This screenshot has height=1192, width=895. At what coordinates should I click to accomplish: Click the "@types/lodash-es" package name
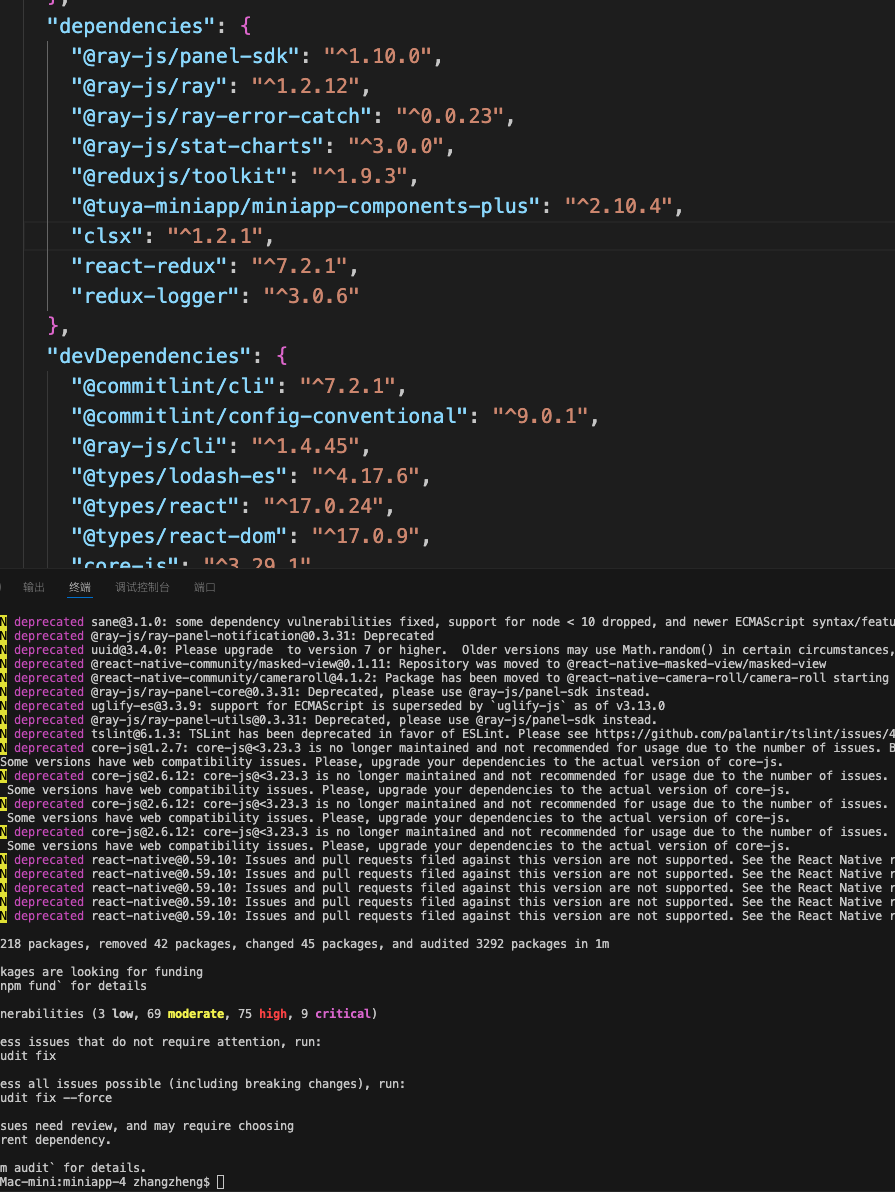[x=179, y=476]
